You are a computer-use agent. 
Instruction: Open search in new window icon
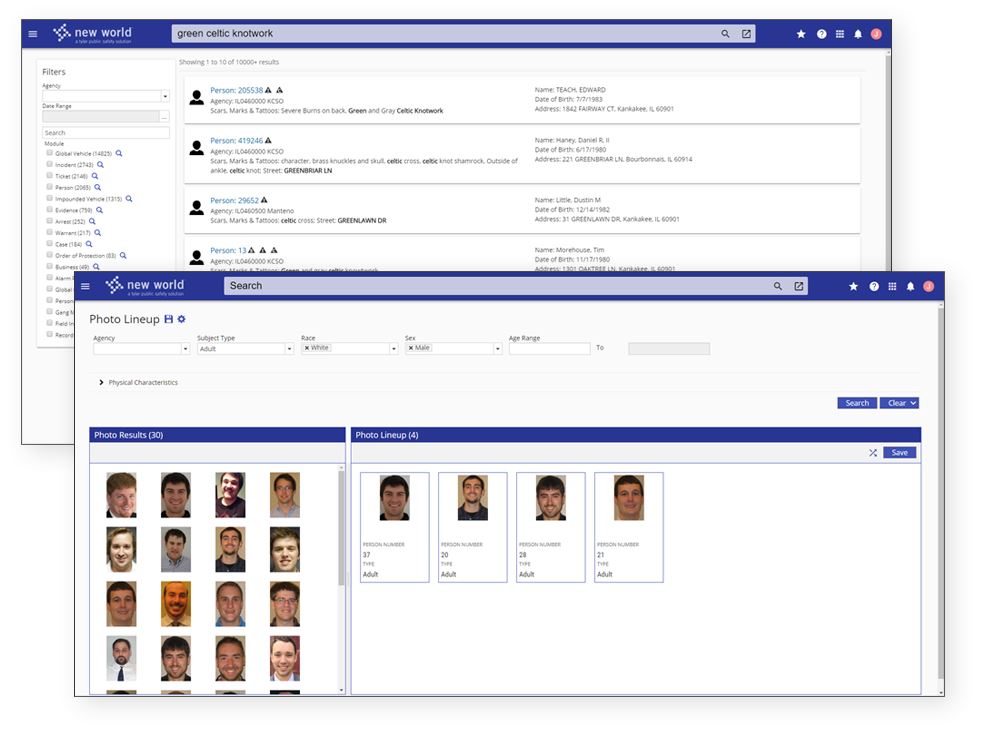coord(798,286)
